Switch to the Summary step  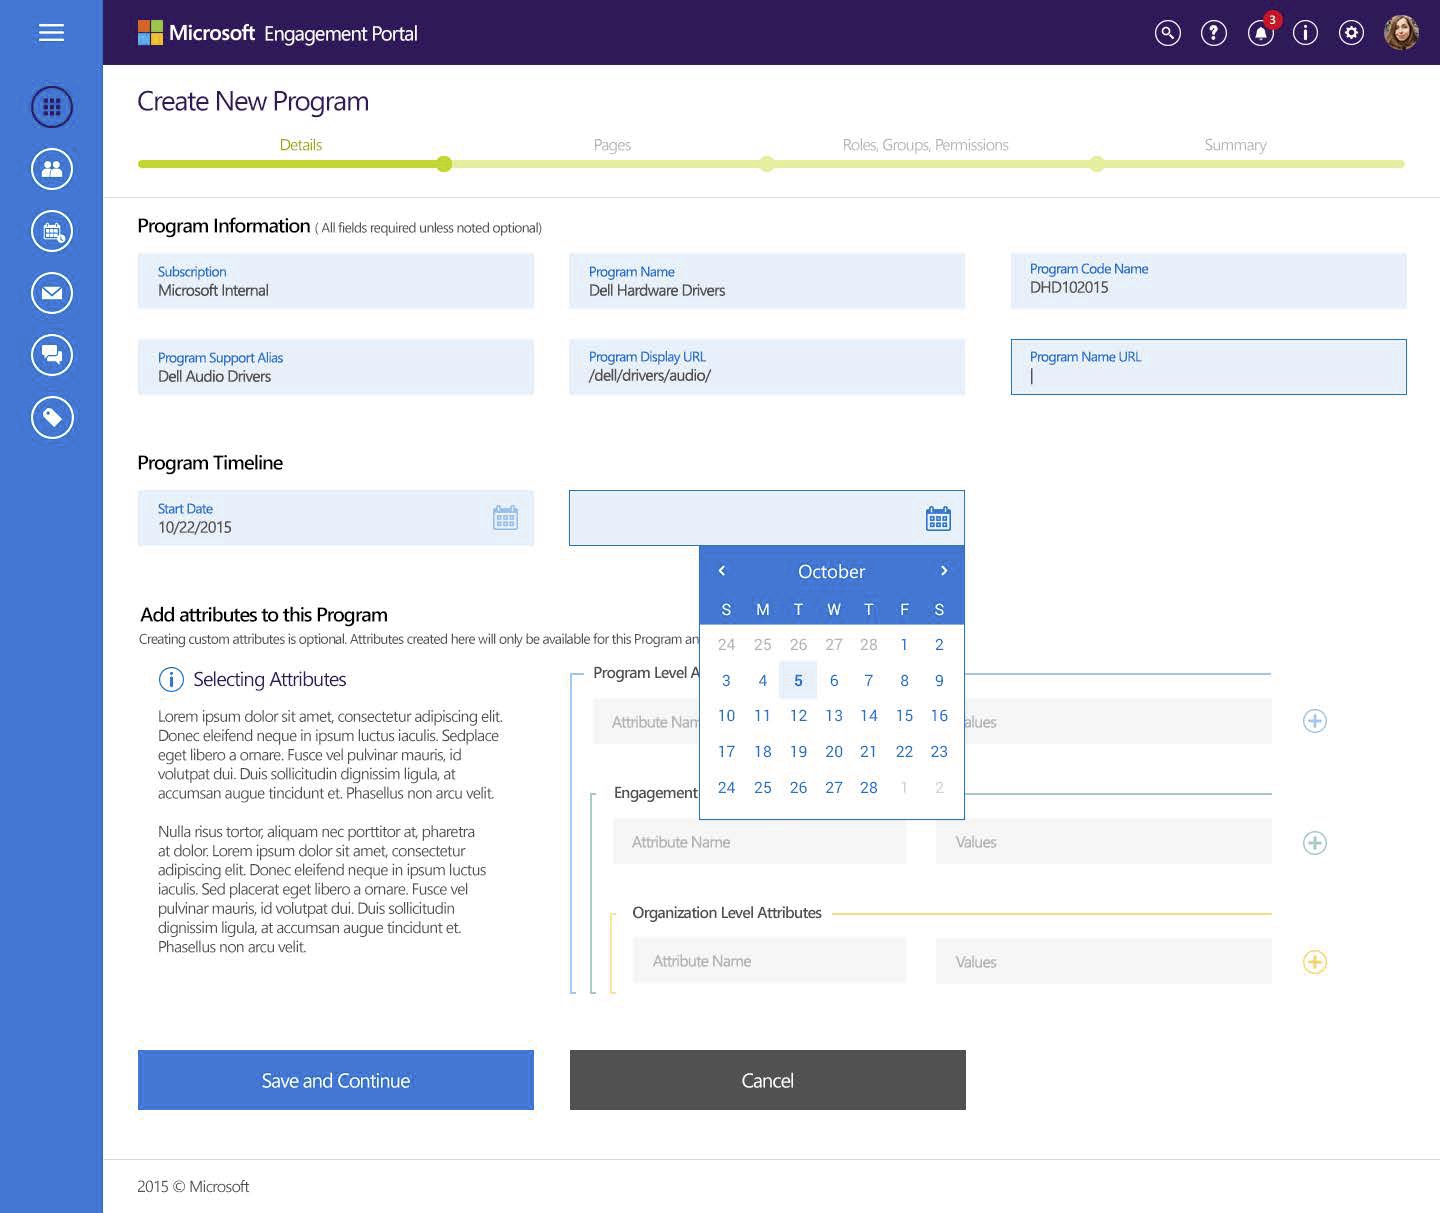point(1235,145)
